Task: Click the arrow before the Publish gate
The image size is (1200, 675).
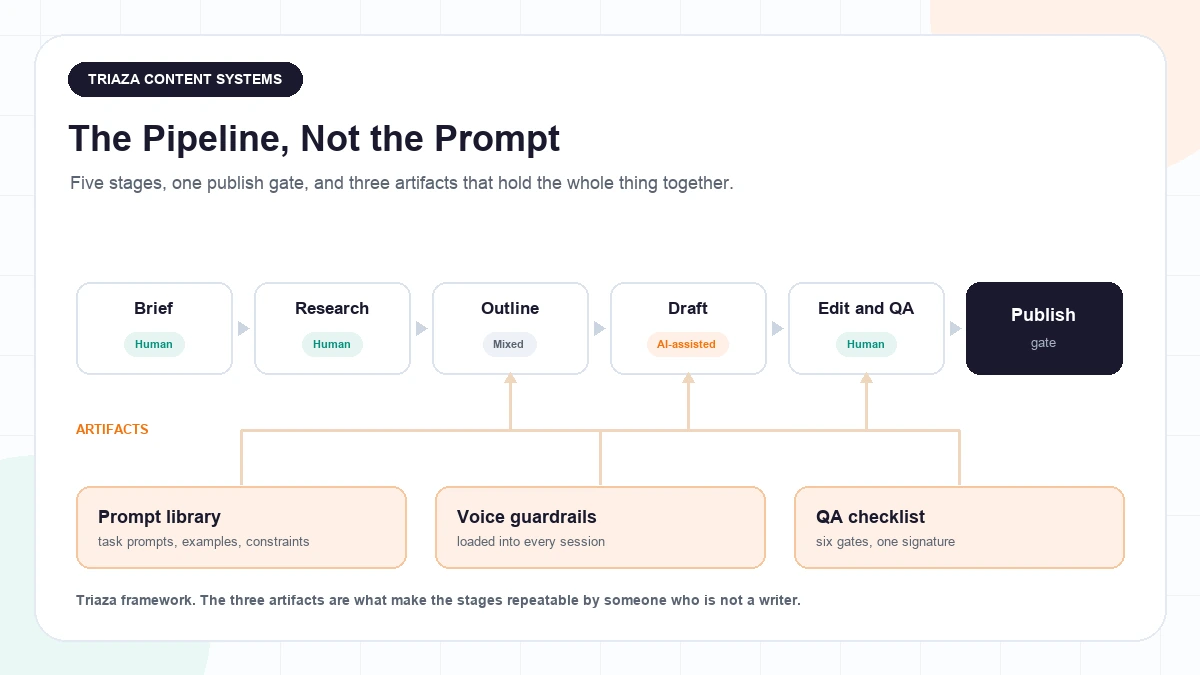Action: coord(955,328)
